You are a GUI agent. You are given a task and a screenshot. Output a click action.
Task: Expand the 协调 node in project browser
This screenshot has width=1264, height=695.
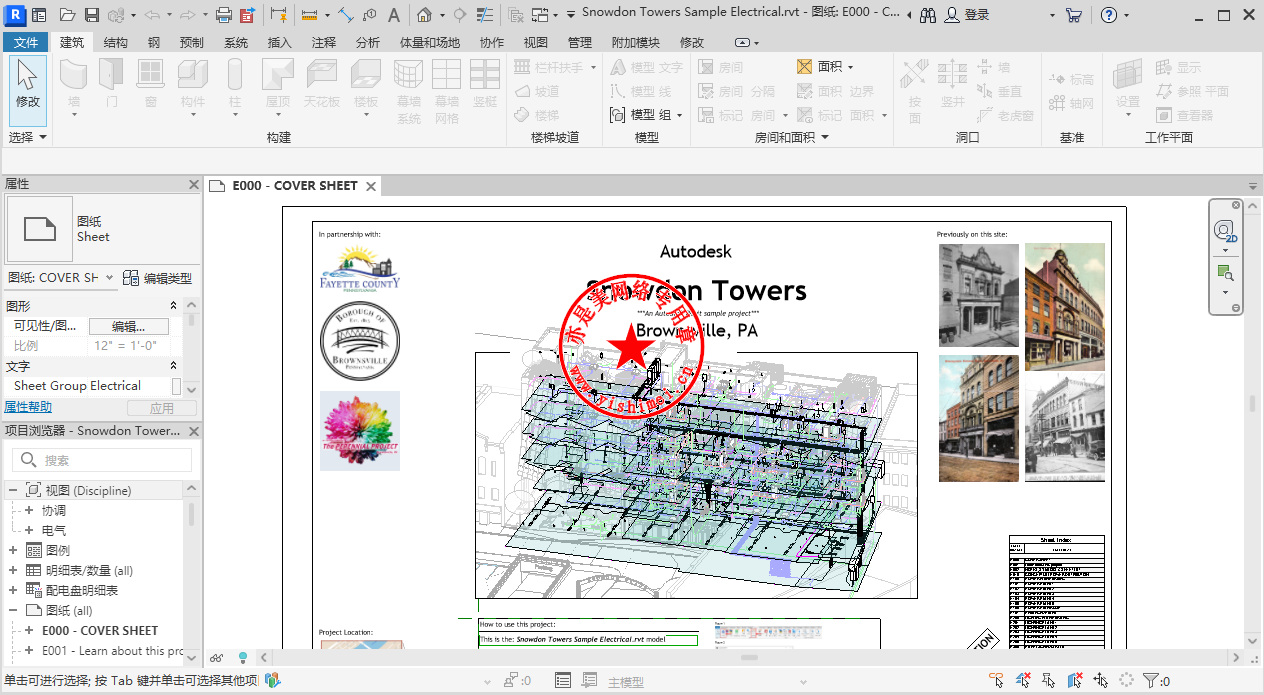tap(29, 510)
